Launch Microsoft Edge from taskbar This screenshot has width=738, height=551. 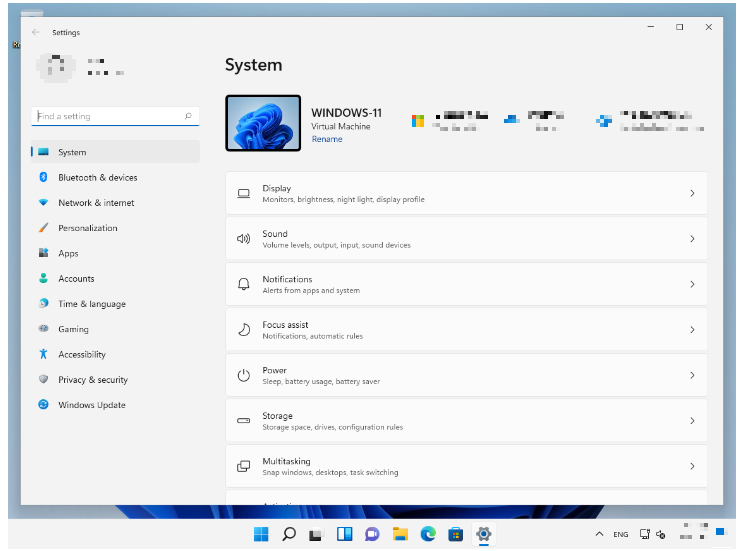(428, 534)
